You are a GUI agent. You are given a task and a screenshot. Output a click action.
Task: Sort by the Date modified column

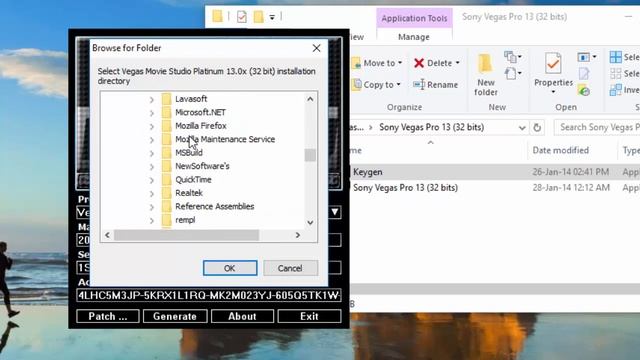click(560, 151)
